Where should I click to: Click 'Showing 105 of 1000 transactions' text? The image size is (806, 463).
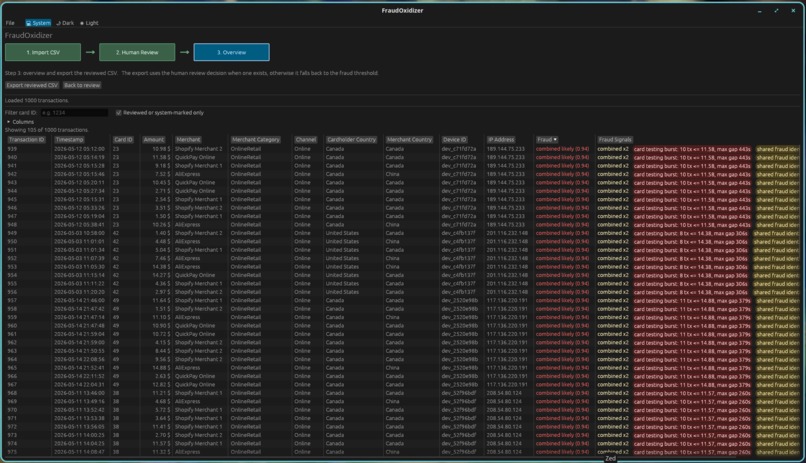[46, 130]
